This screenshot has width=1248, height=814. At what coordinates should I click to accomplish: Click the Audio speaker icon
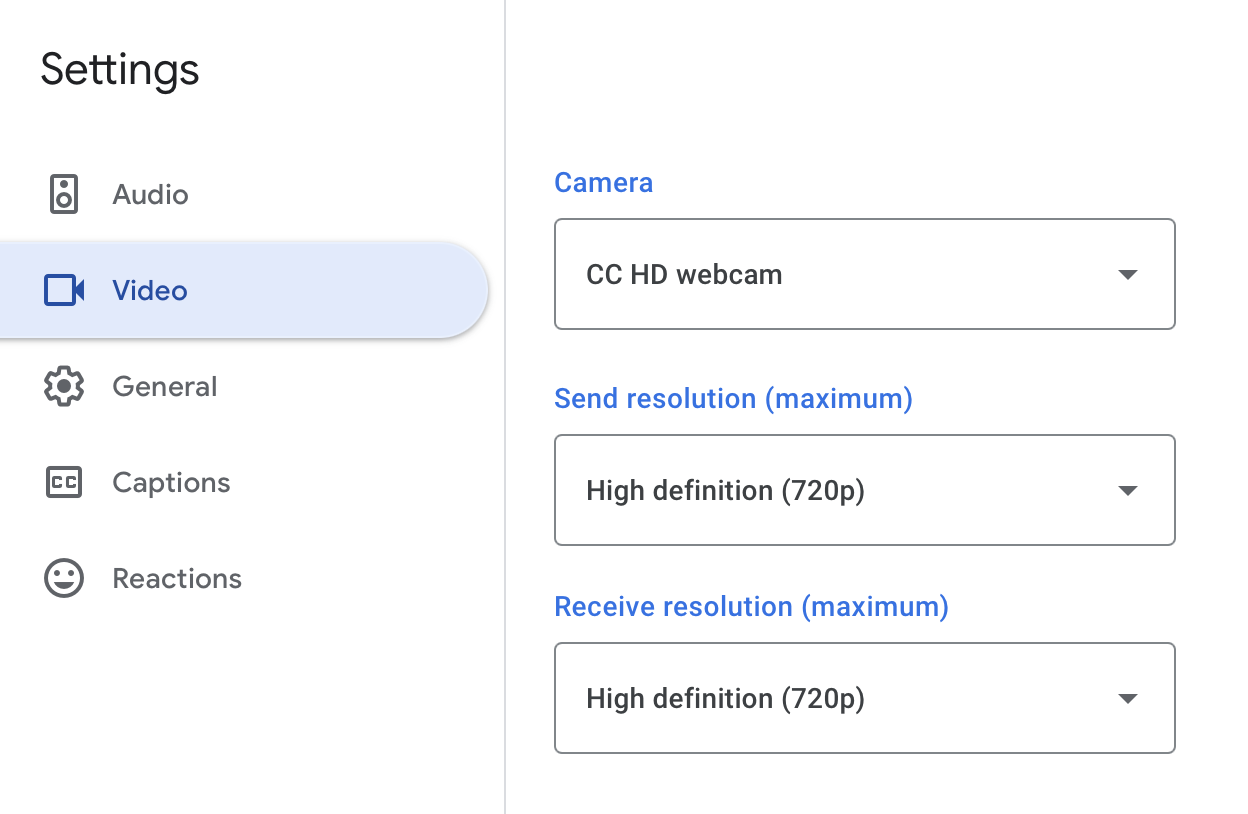click(x=64, y=194)
